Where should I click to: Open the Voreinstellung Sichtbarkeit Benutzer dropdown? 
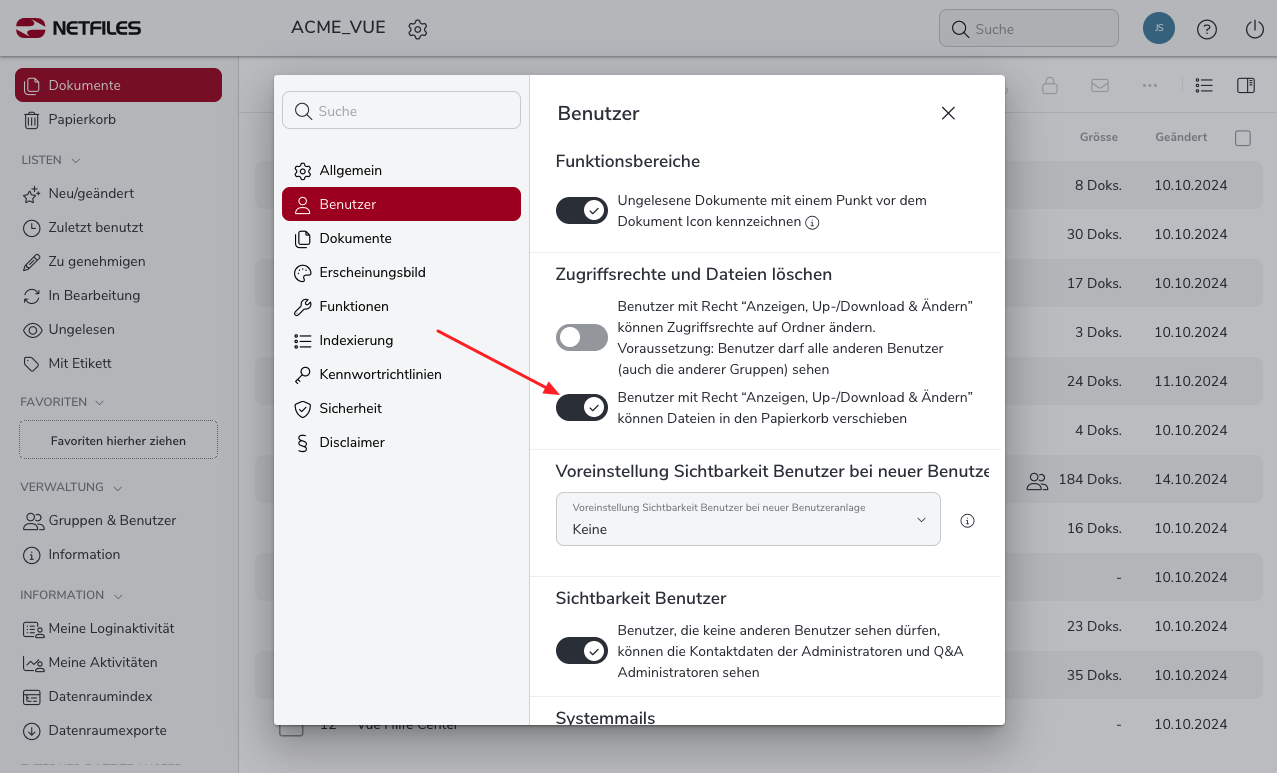click(748, 519)
